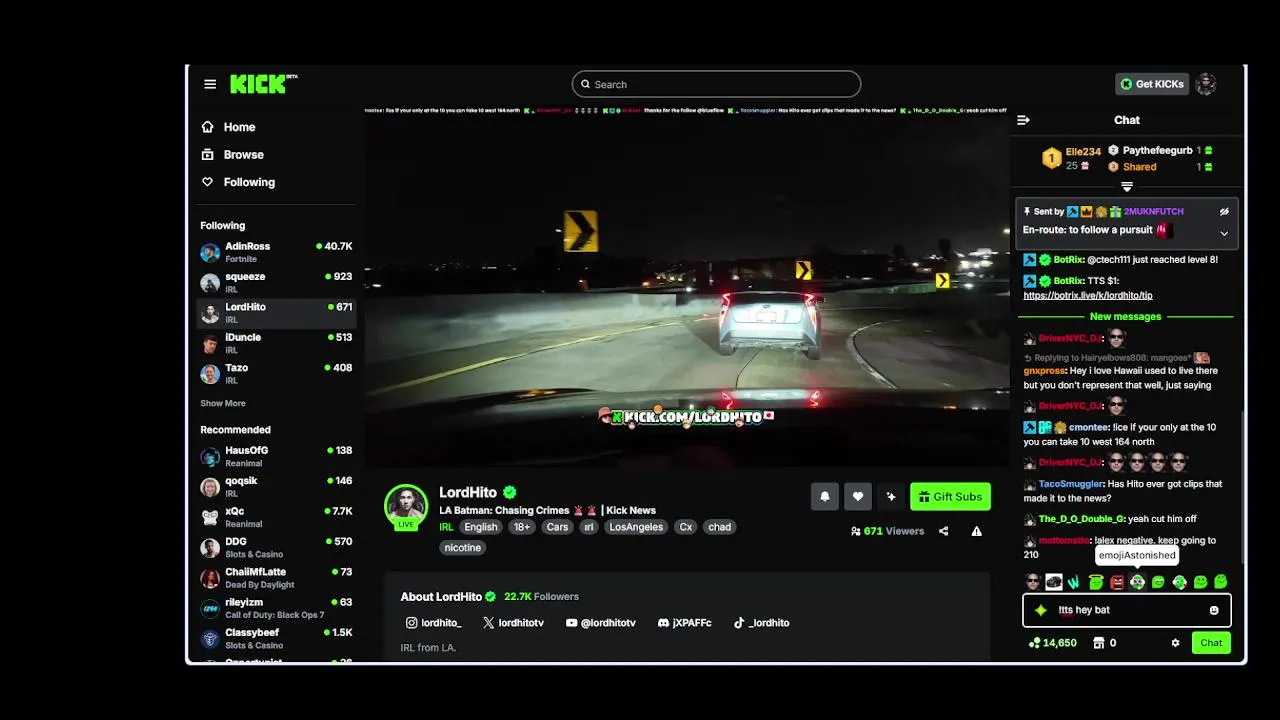
Task: Open the hamburger sidebar menu
Action: [210, 84]
